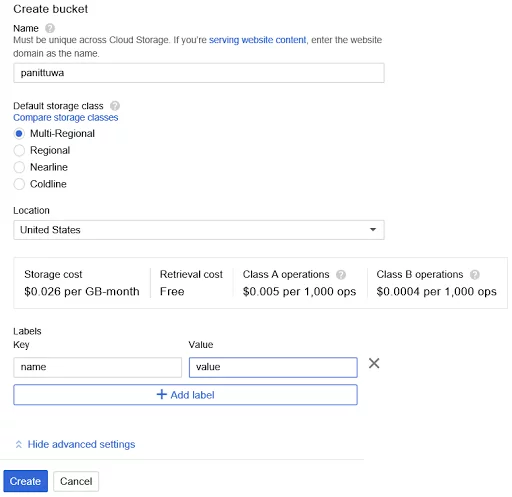512x497 pixels.
Task: Select Multi-Regional storage class
Action: coord(19,134)
